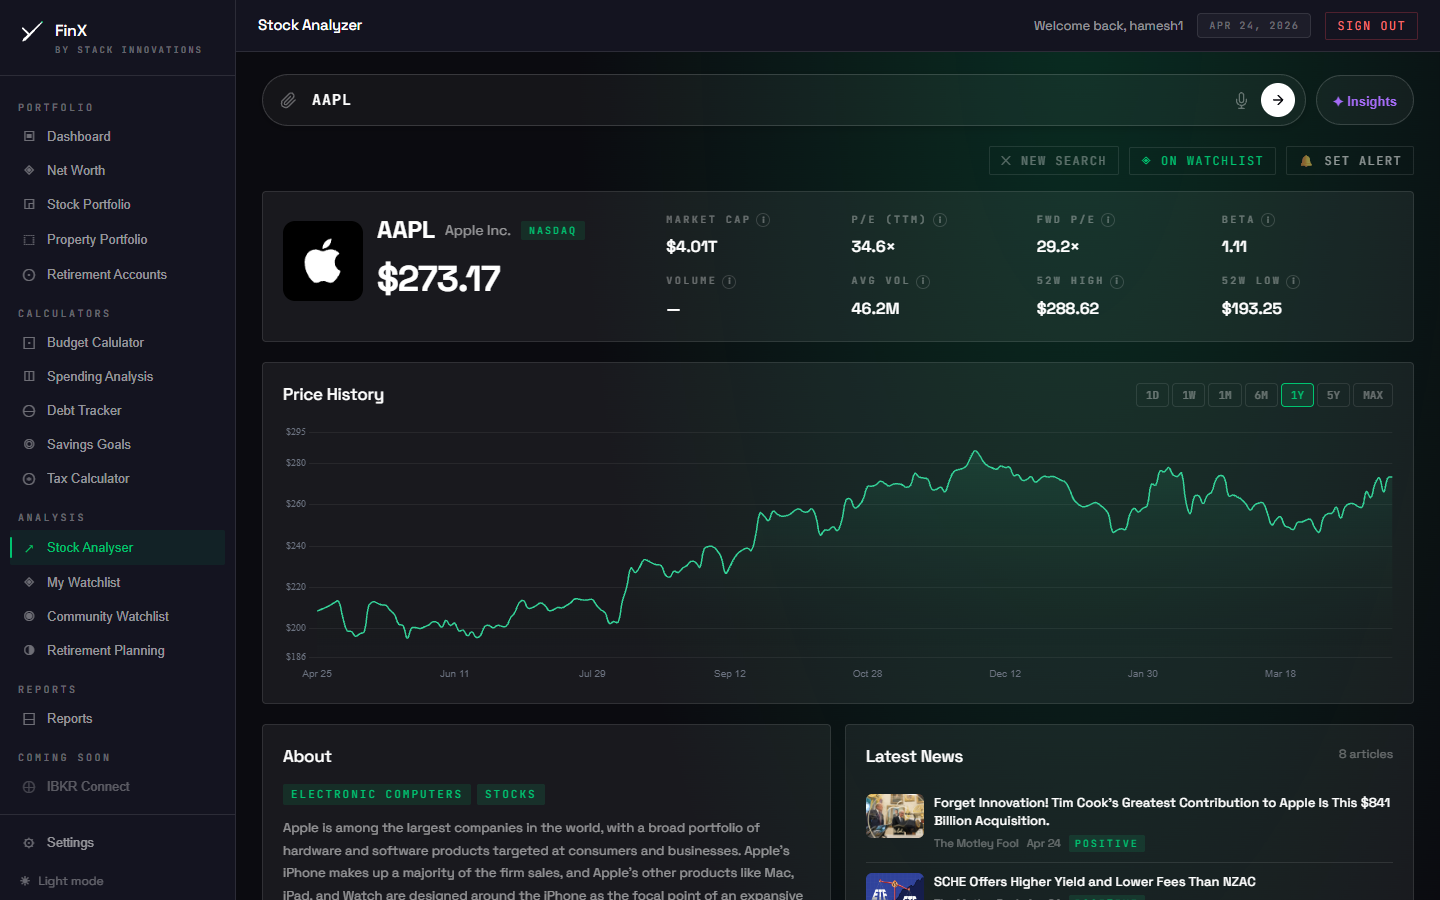Click the Electronic Computers tag
The width and height of the screenshot is (1440, 900).
click(x=377, y=795)
